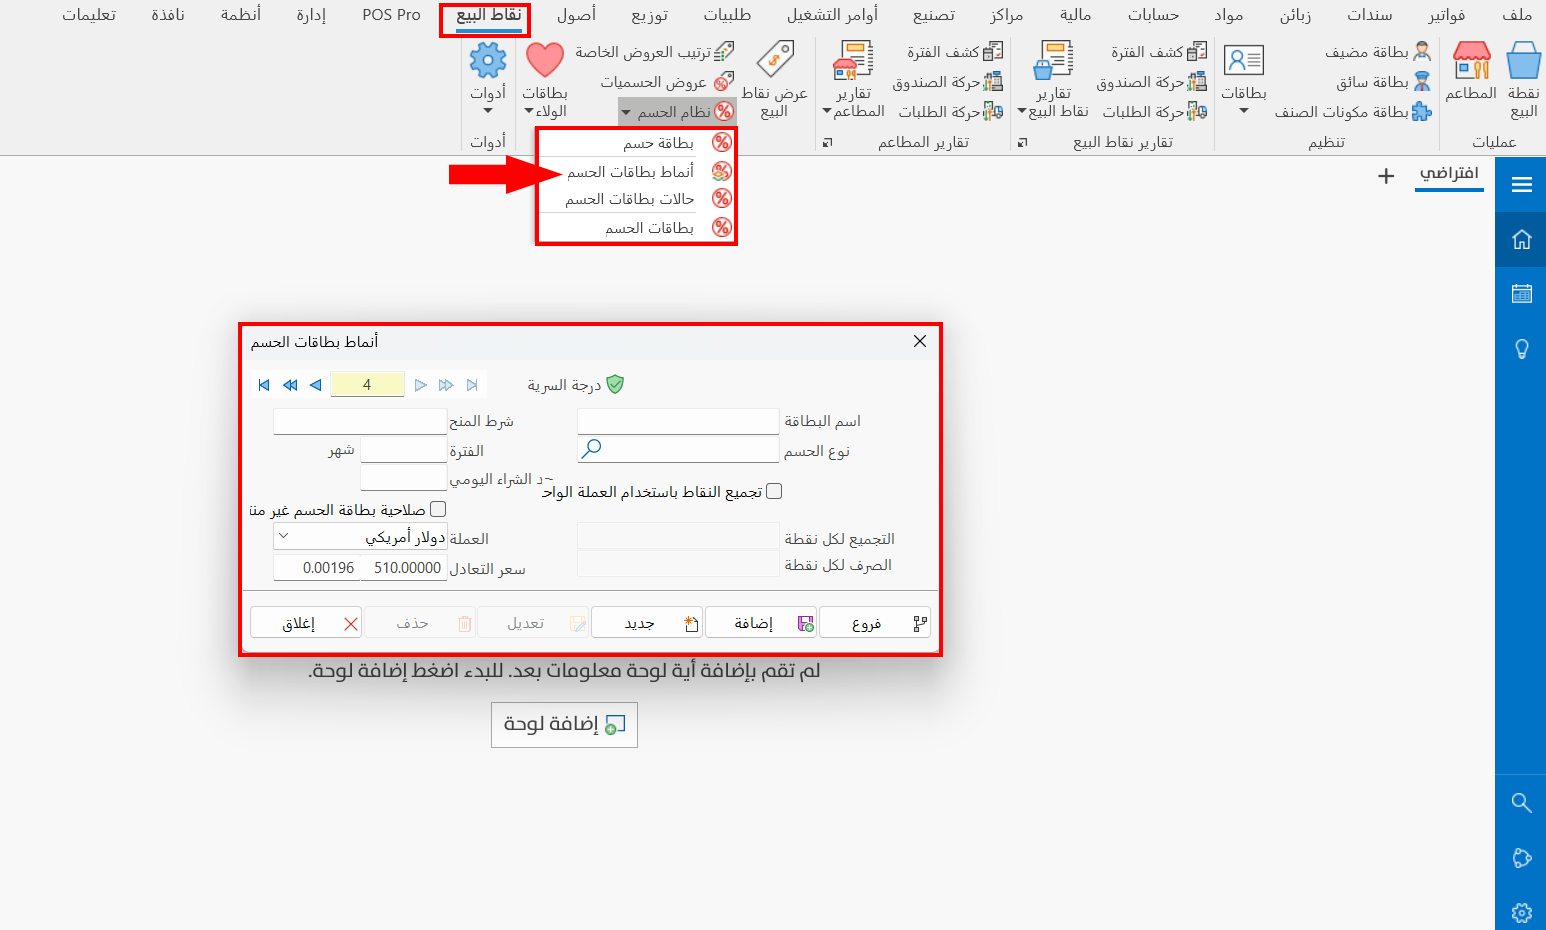Enable تجميع النقاط باستخدام العملة الواحدة checkbox
The width and height of the screenshot is (1546, 930).
[x=773, y=491]
